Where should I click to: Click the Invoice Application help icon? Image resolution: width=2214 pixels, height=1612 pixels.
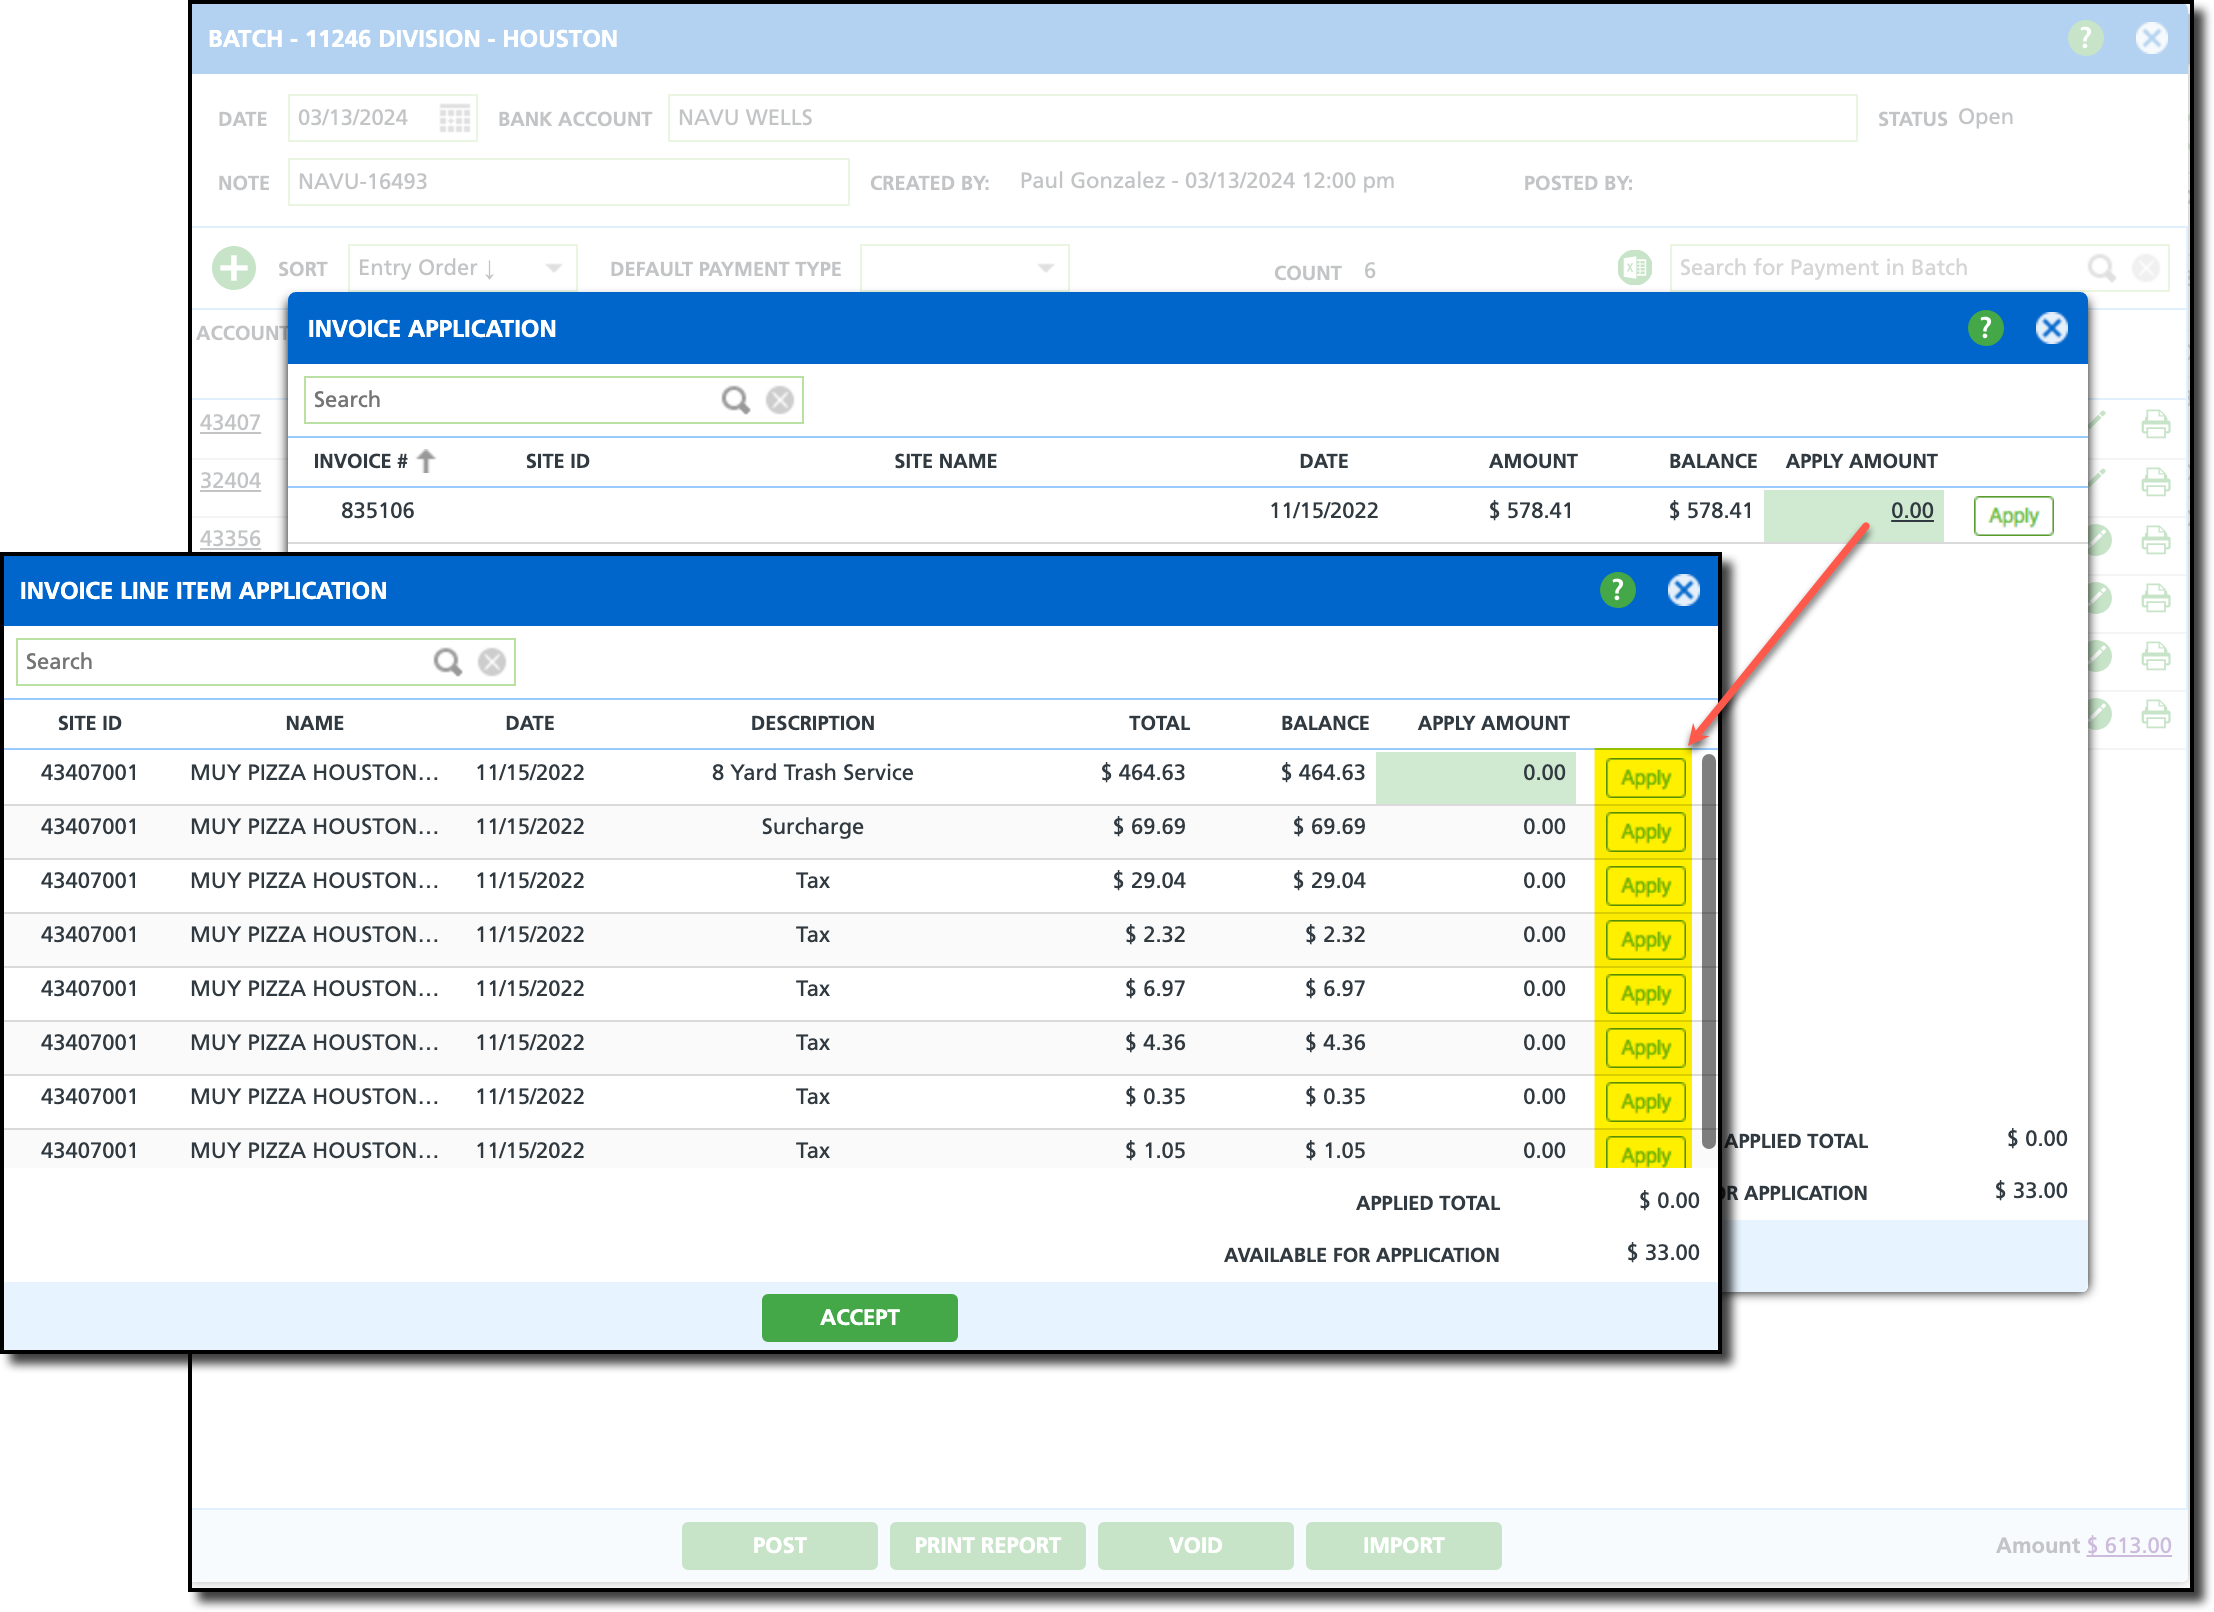[1985, 328]
